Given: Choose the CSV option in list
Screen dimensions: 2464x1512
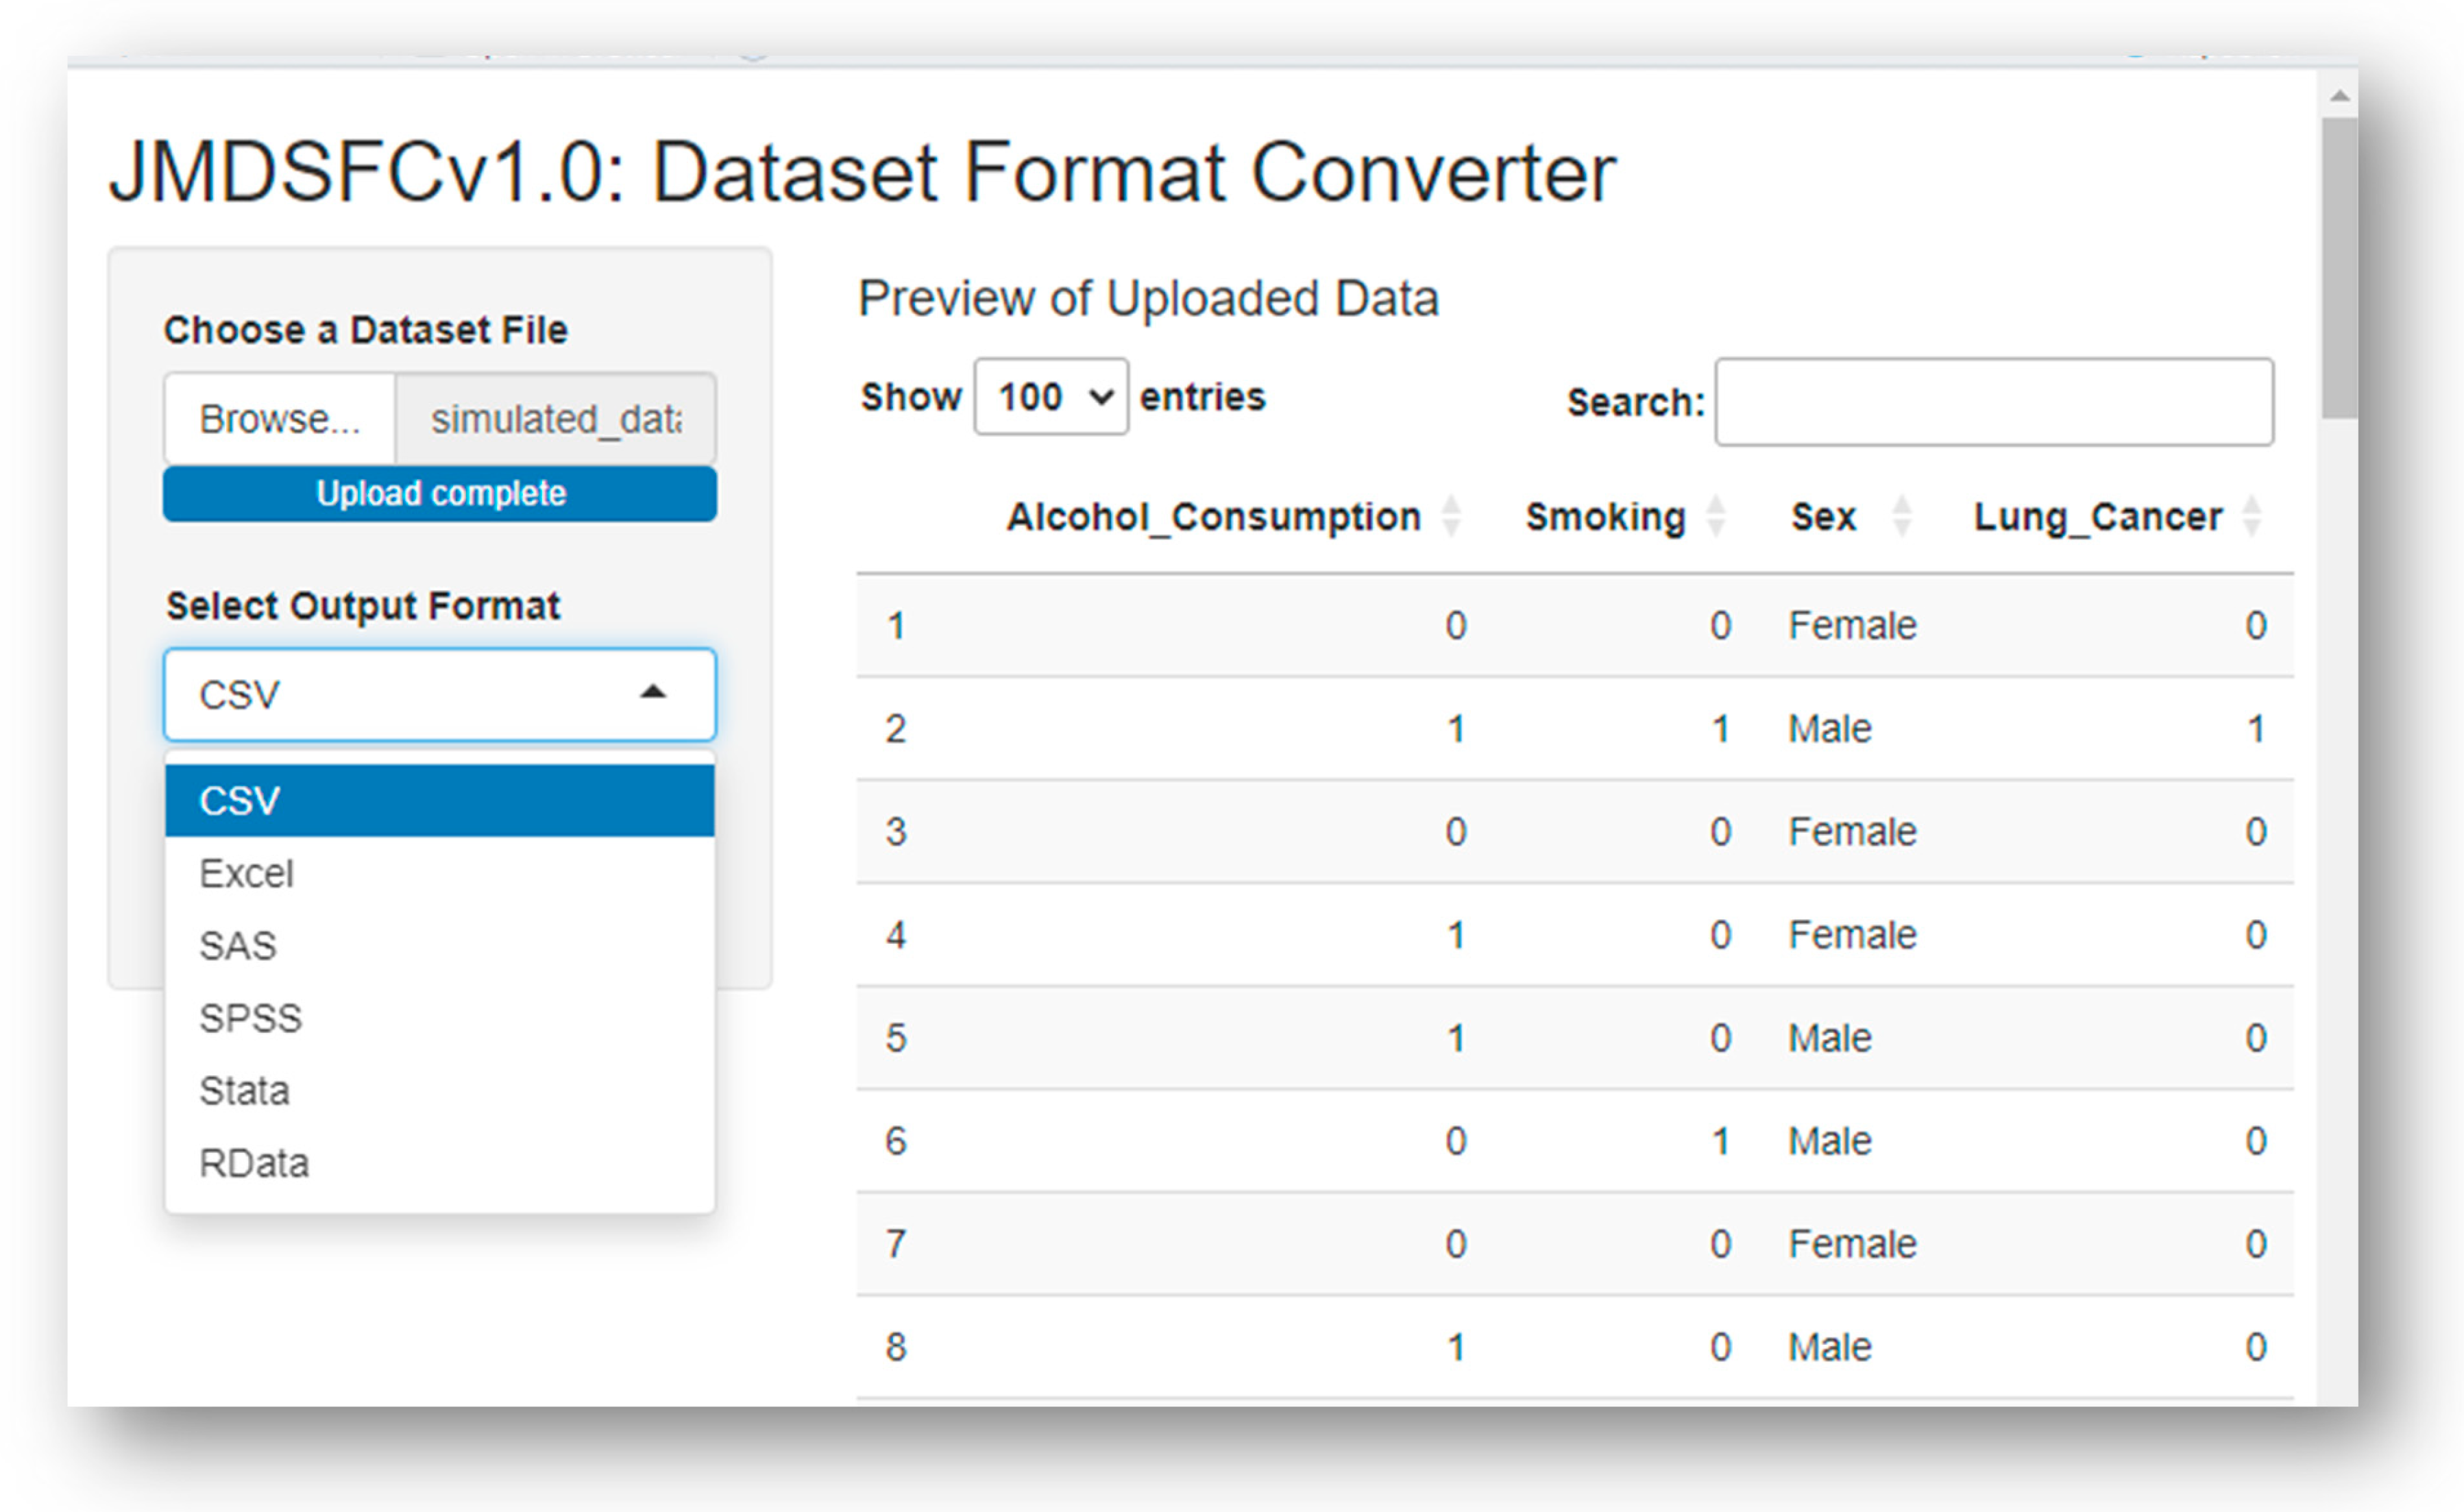Looking at the screenshot, I should 440,800.
